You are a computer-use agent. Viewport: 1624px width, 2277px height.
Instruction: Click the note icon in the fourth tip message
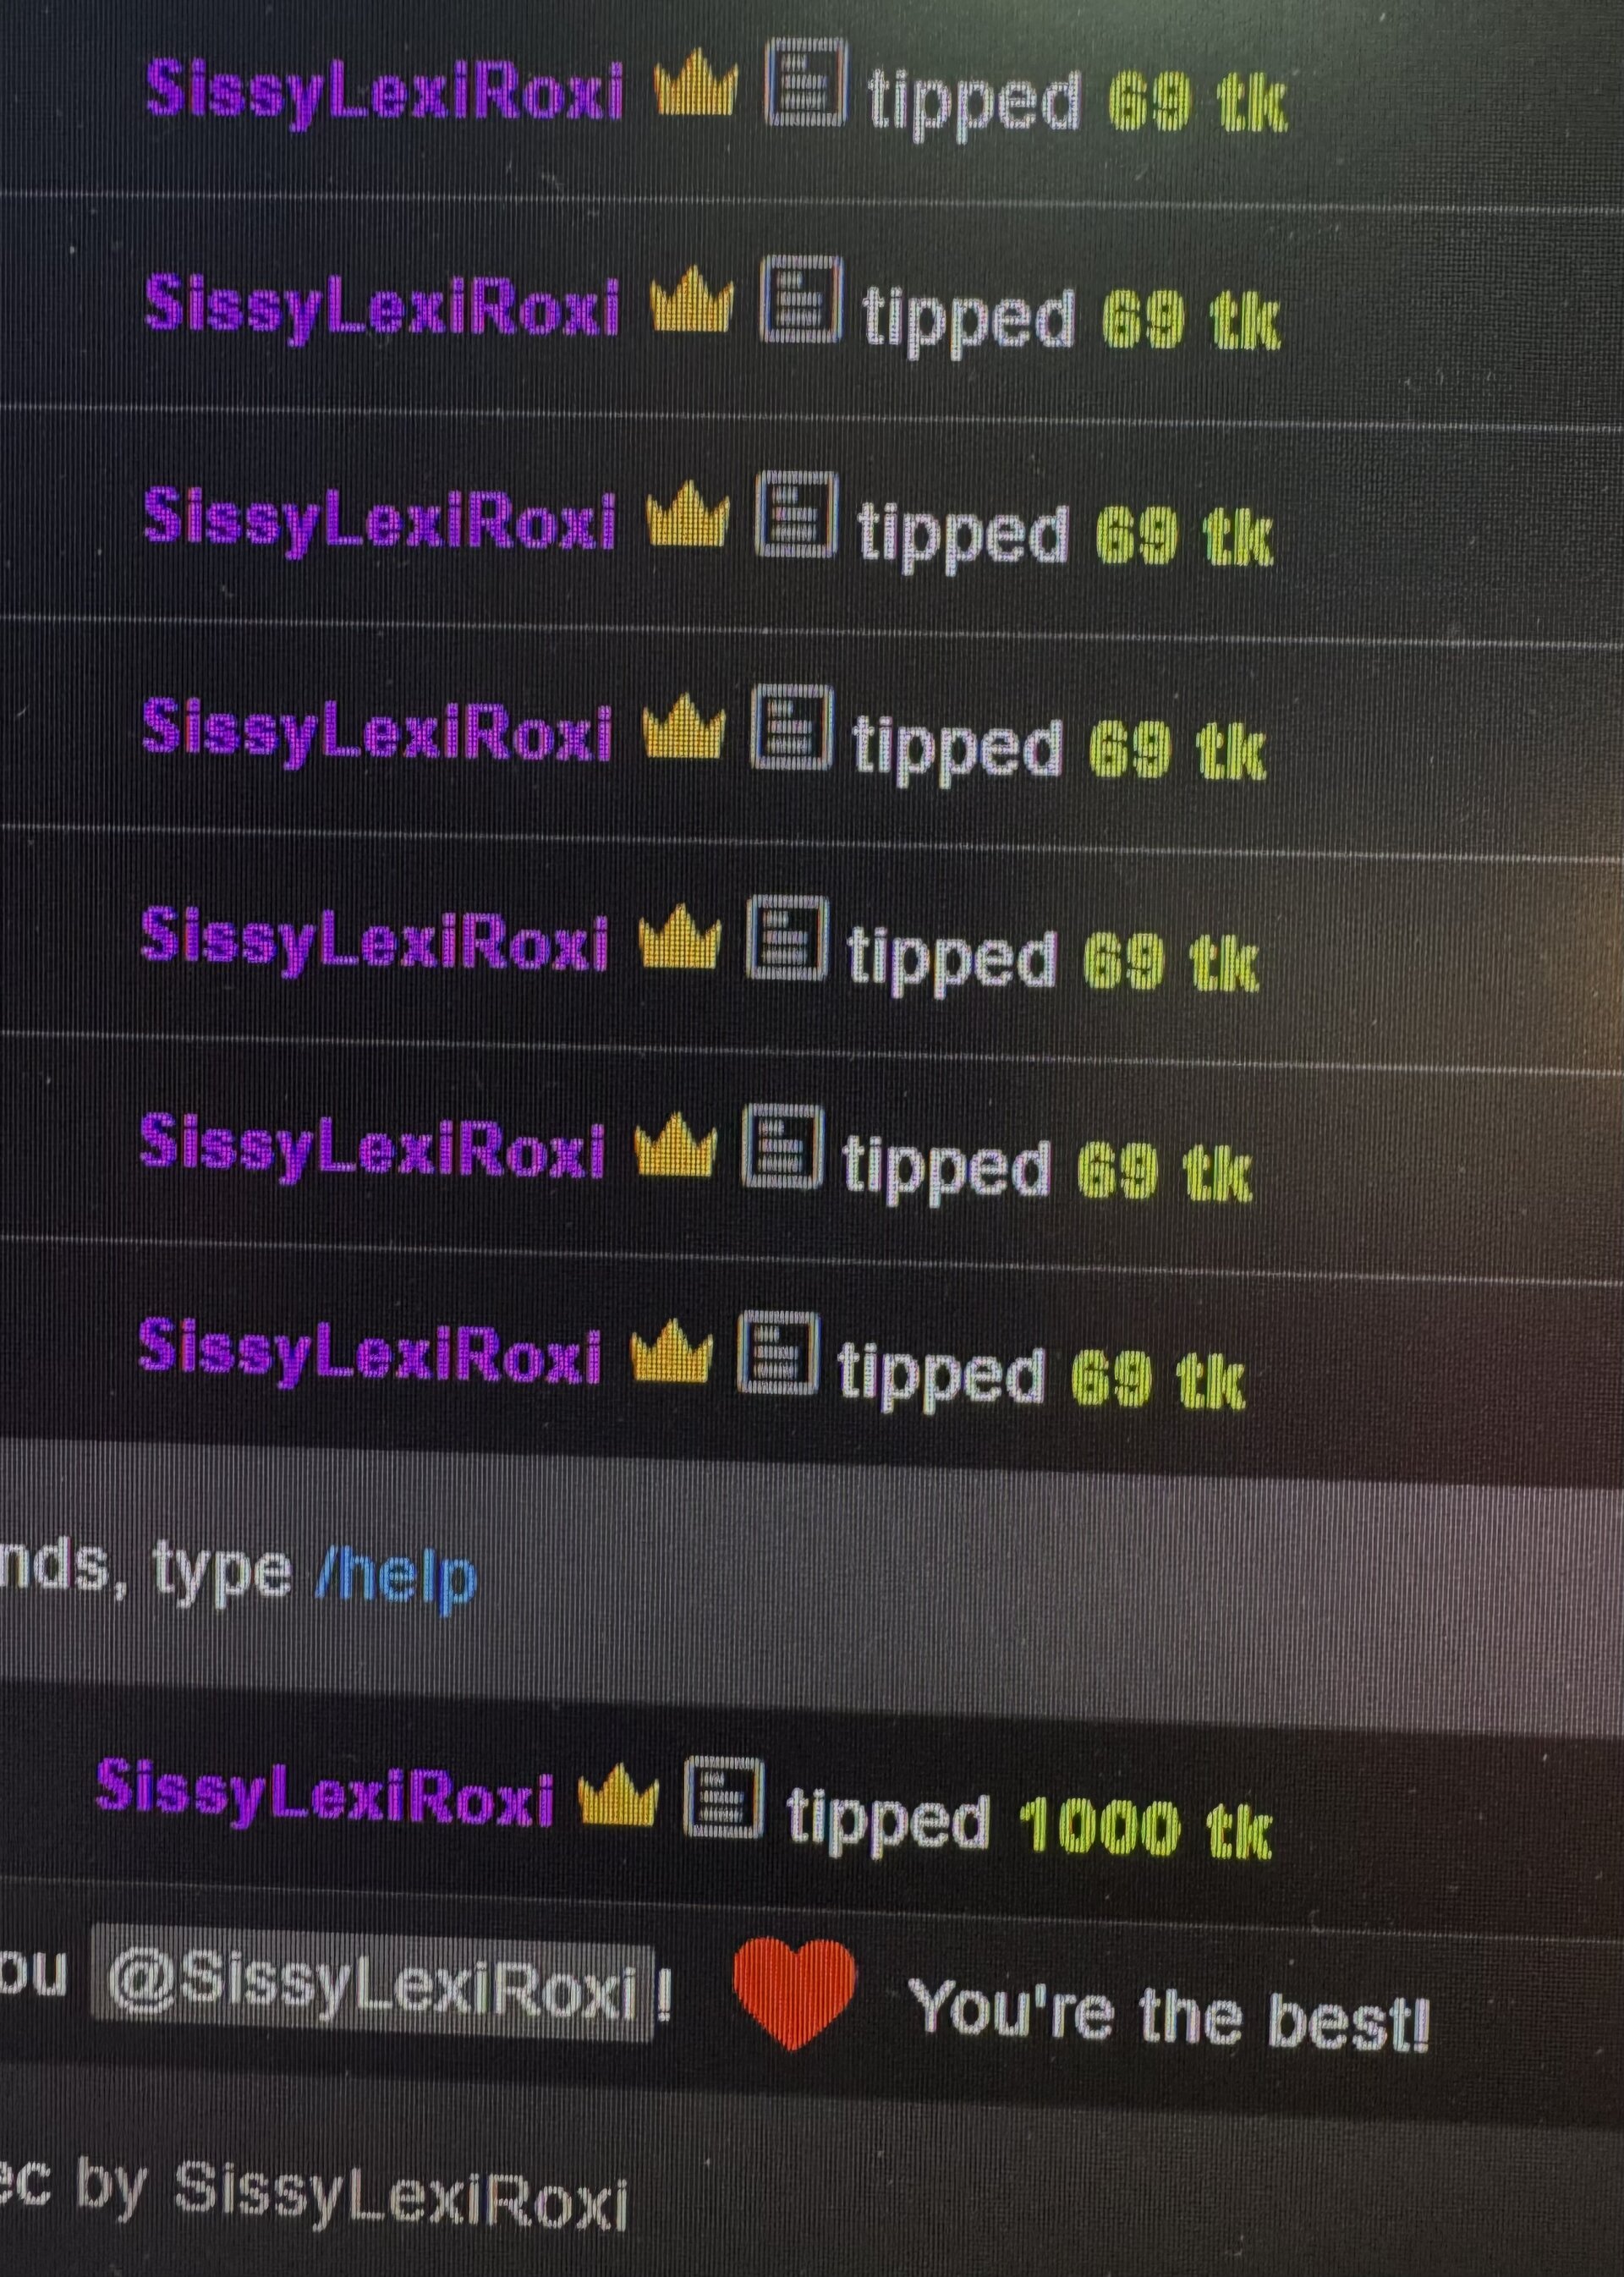tap(791, 727)
